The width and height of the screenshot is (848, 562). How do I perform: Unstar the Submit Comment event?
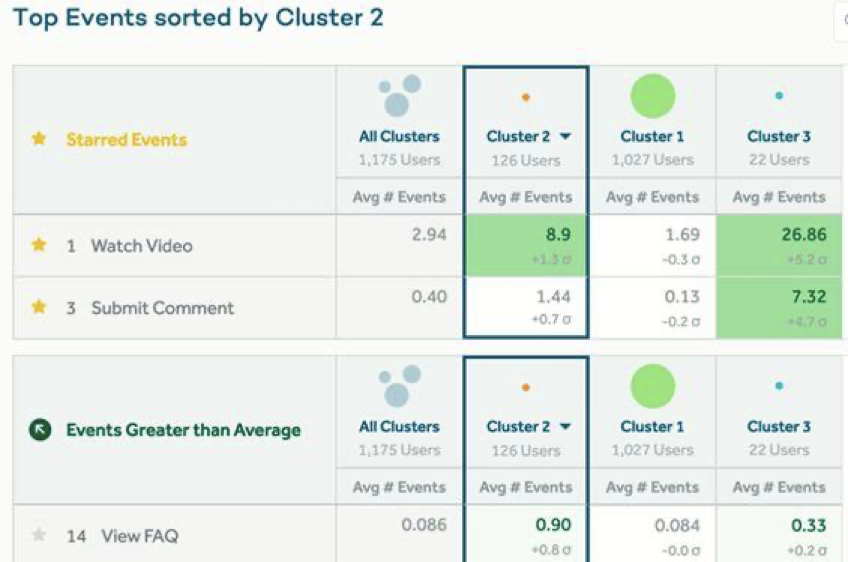pos(39,307)
